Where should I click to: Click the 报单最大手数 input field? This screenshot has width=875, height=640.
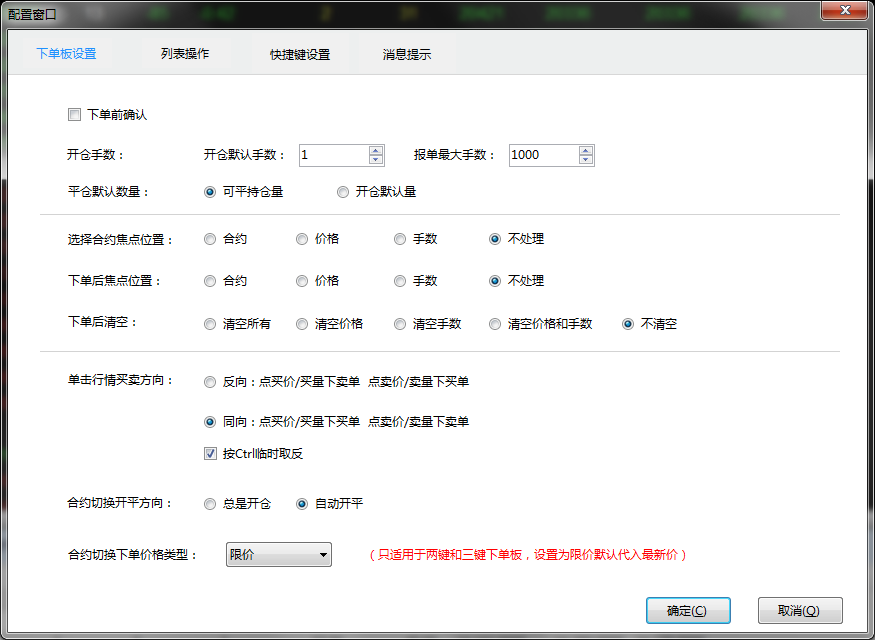click(543, 155)
